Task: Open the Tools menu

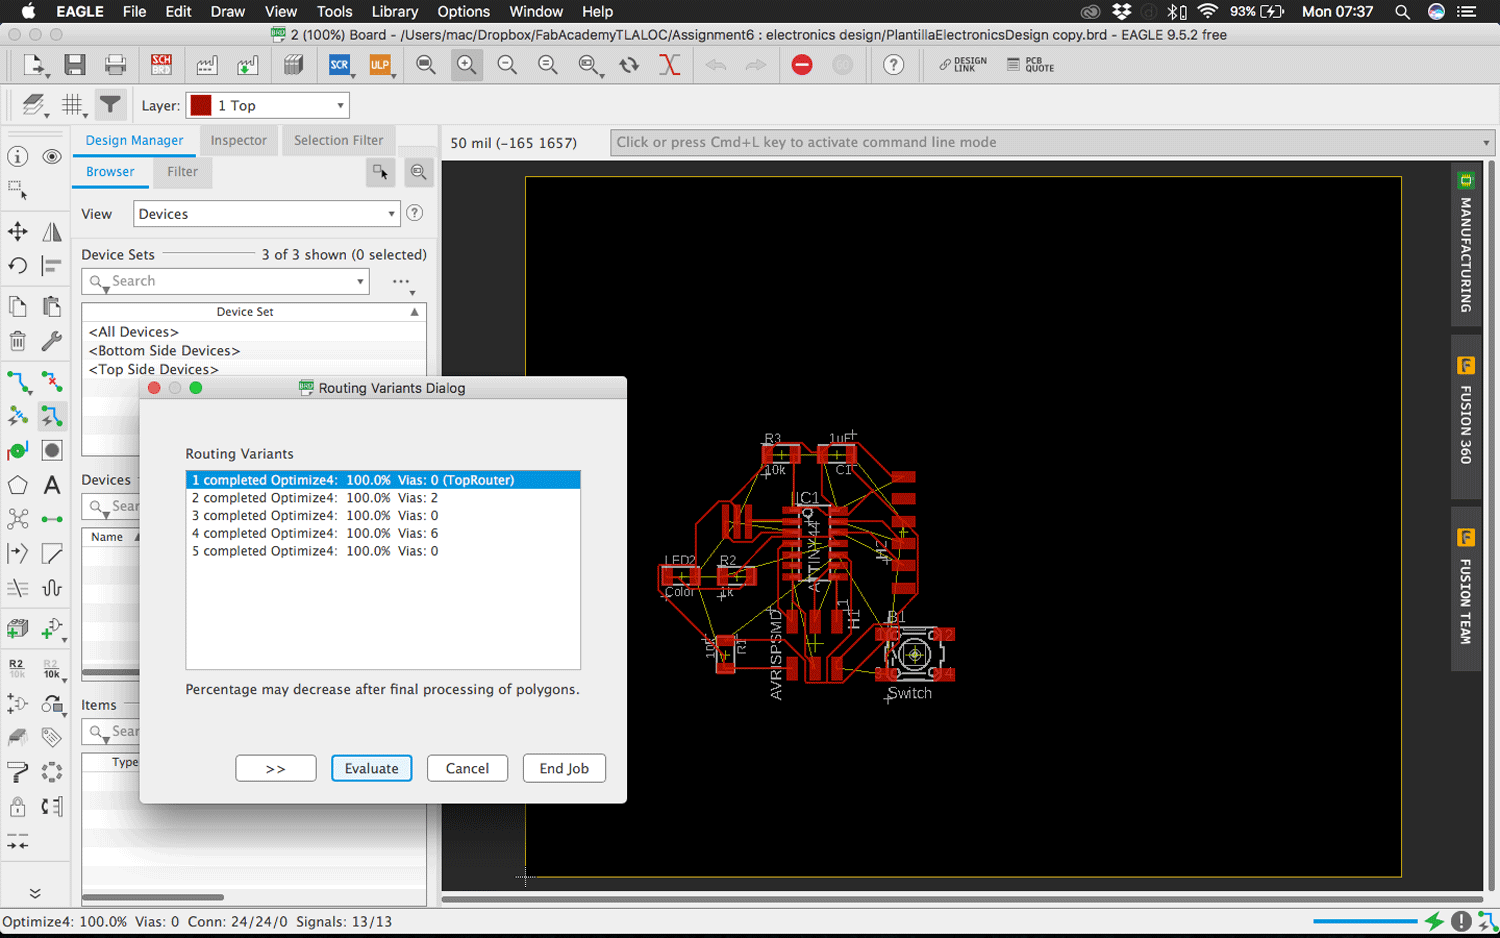Action: (334, 12)
